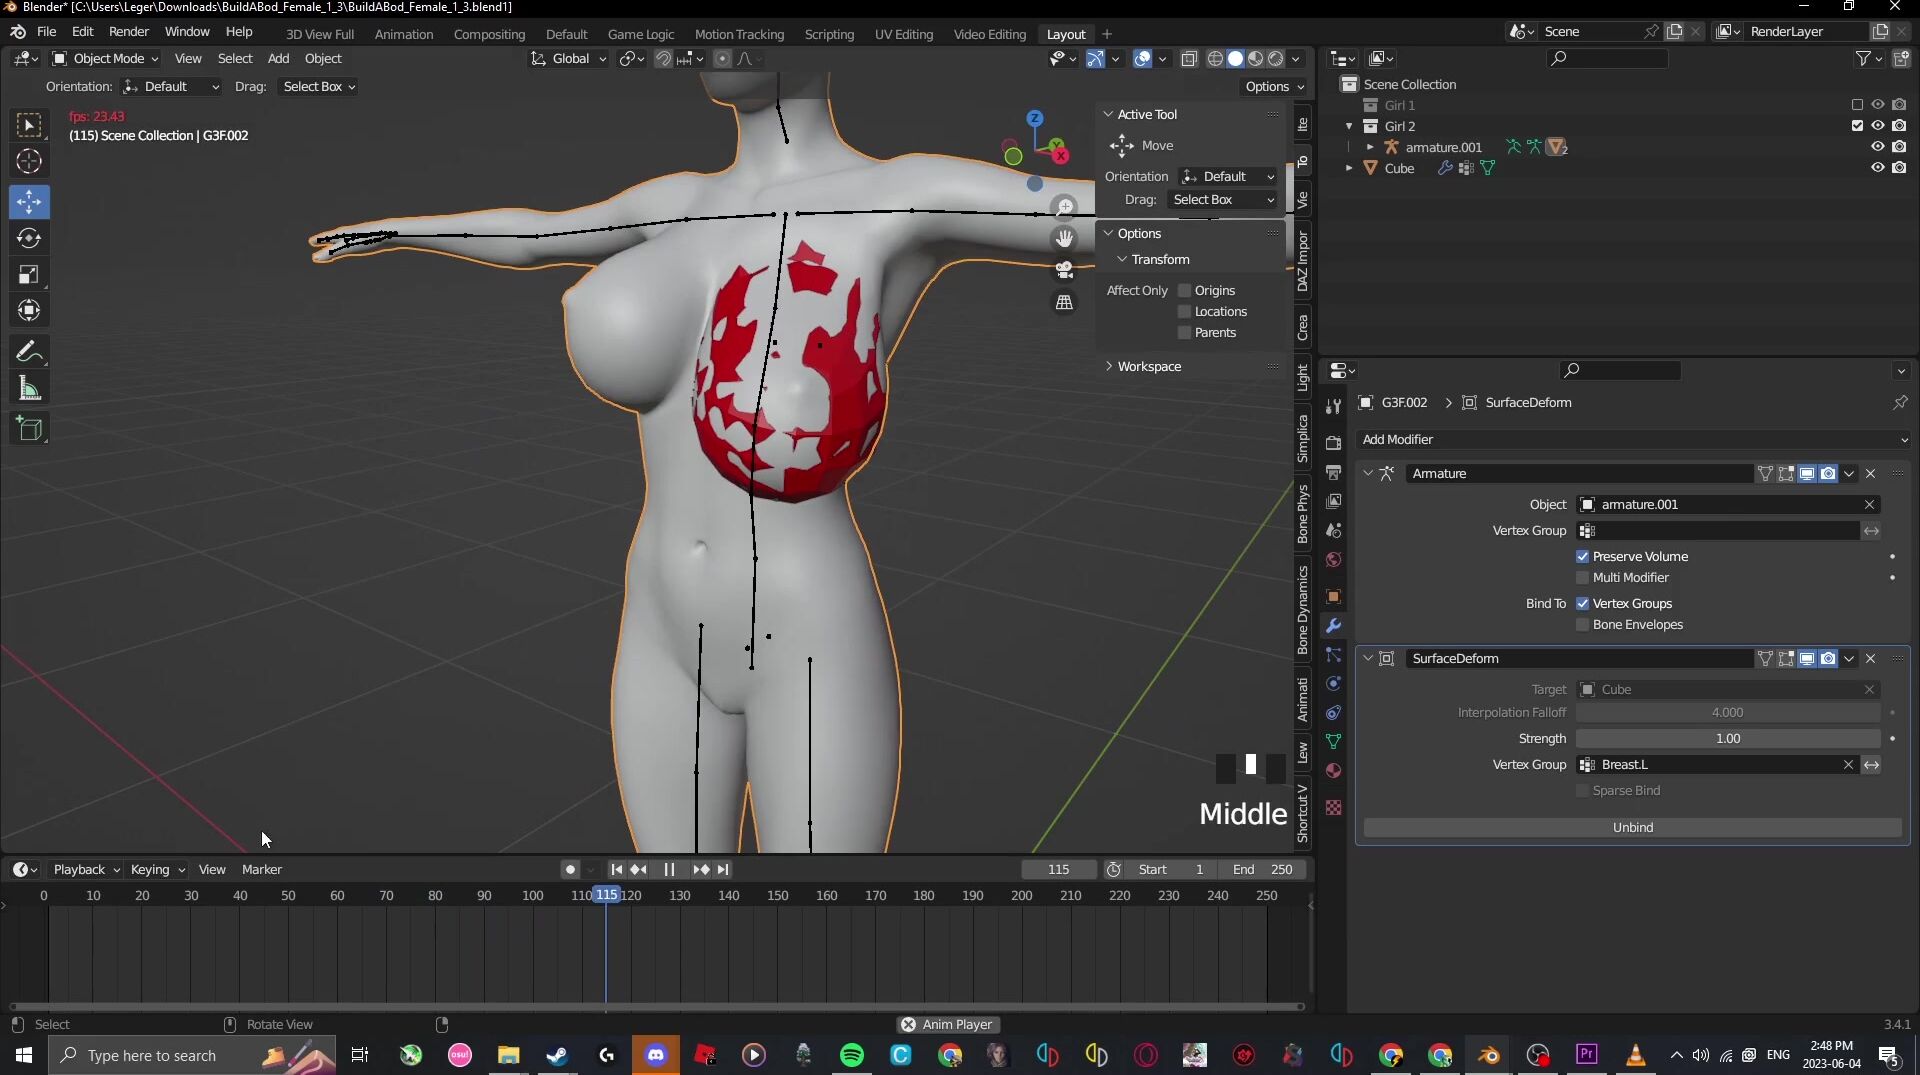Enable the Bone Envelopes checkbox
The width and height of the screenshot is (1920, 1075).
[x=1582, y=624]
